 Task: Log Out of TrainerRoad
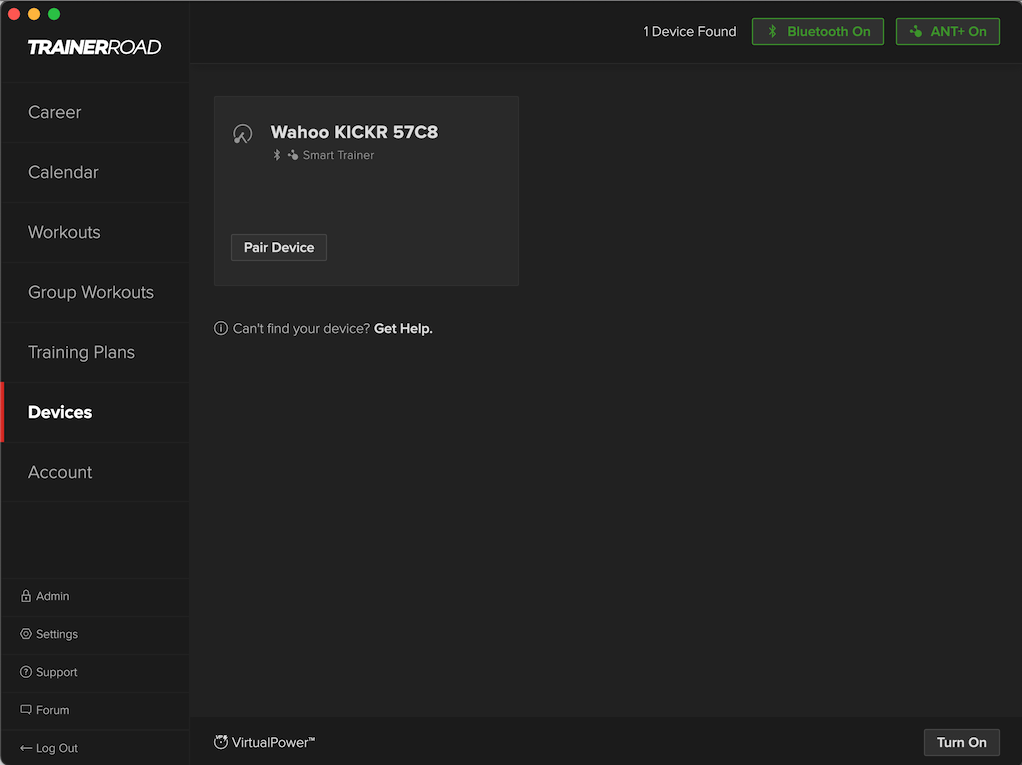point(95,747)
